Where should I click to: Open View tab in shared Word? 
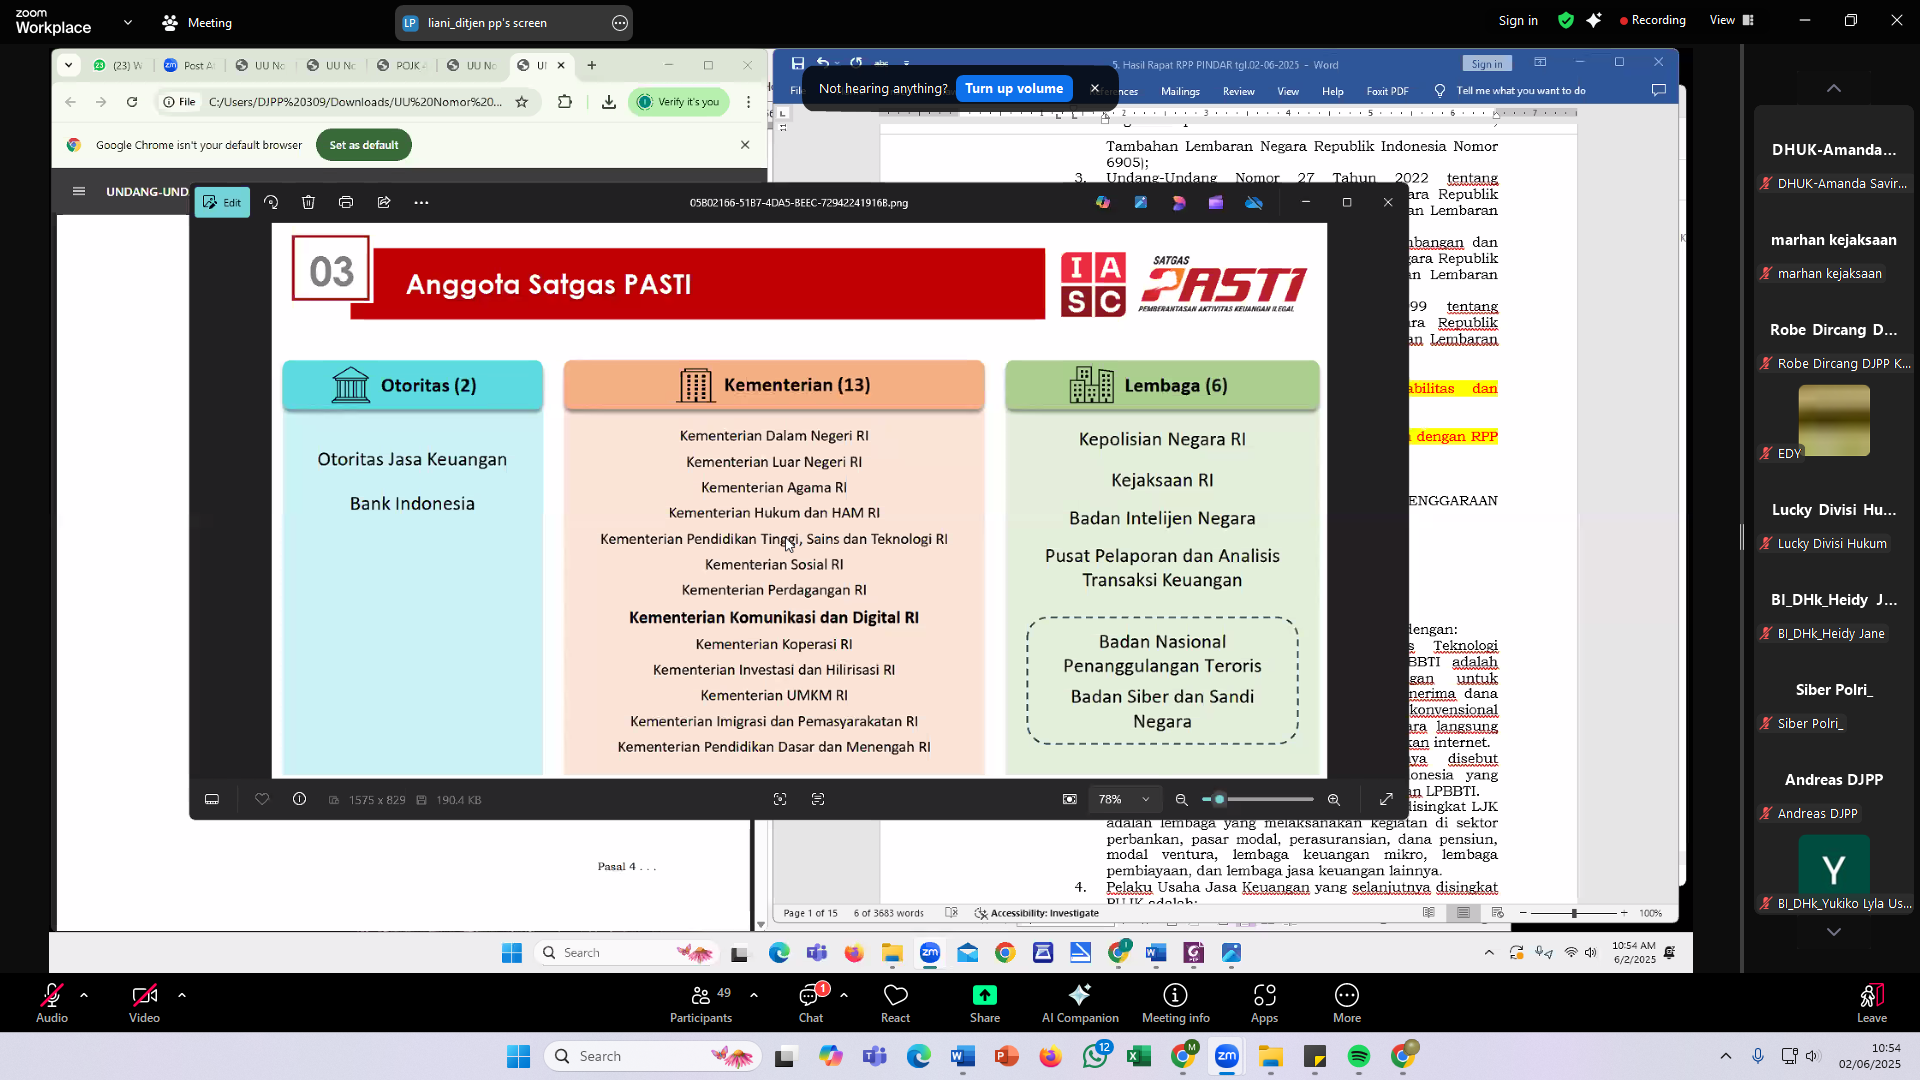pyautogui.click(x=1288, y=91)
